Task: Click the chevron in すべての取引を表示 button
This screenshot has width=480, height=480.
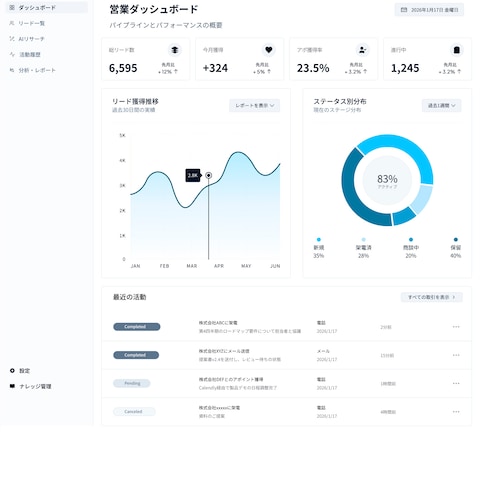Action: click(x=454, y=297)
